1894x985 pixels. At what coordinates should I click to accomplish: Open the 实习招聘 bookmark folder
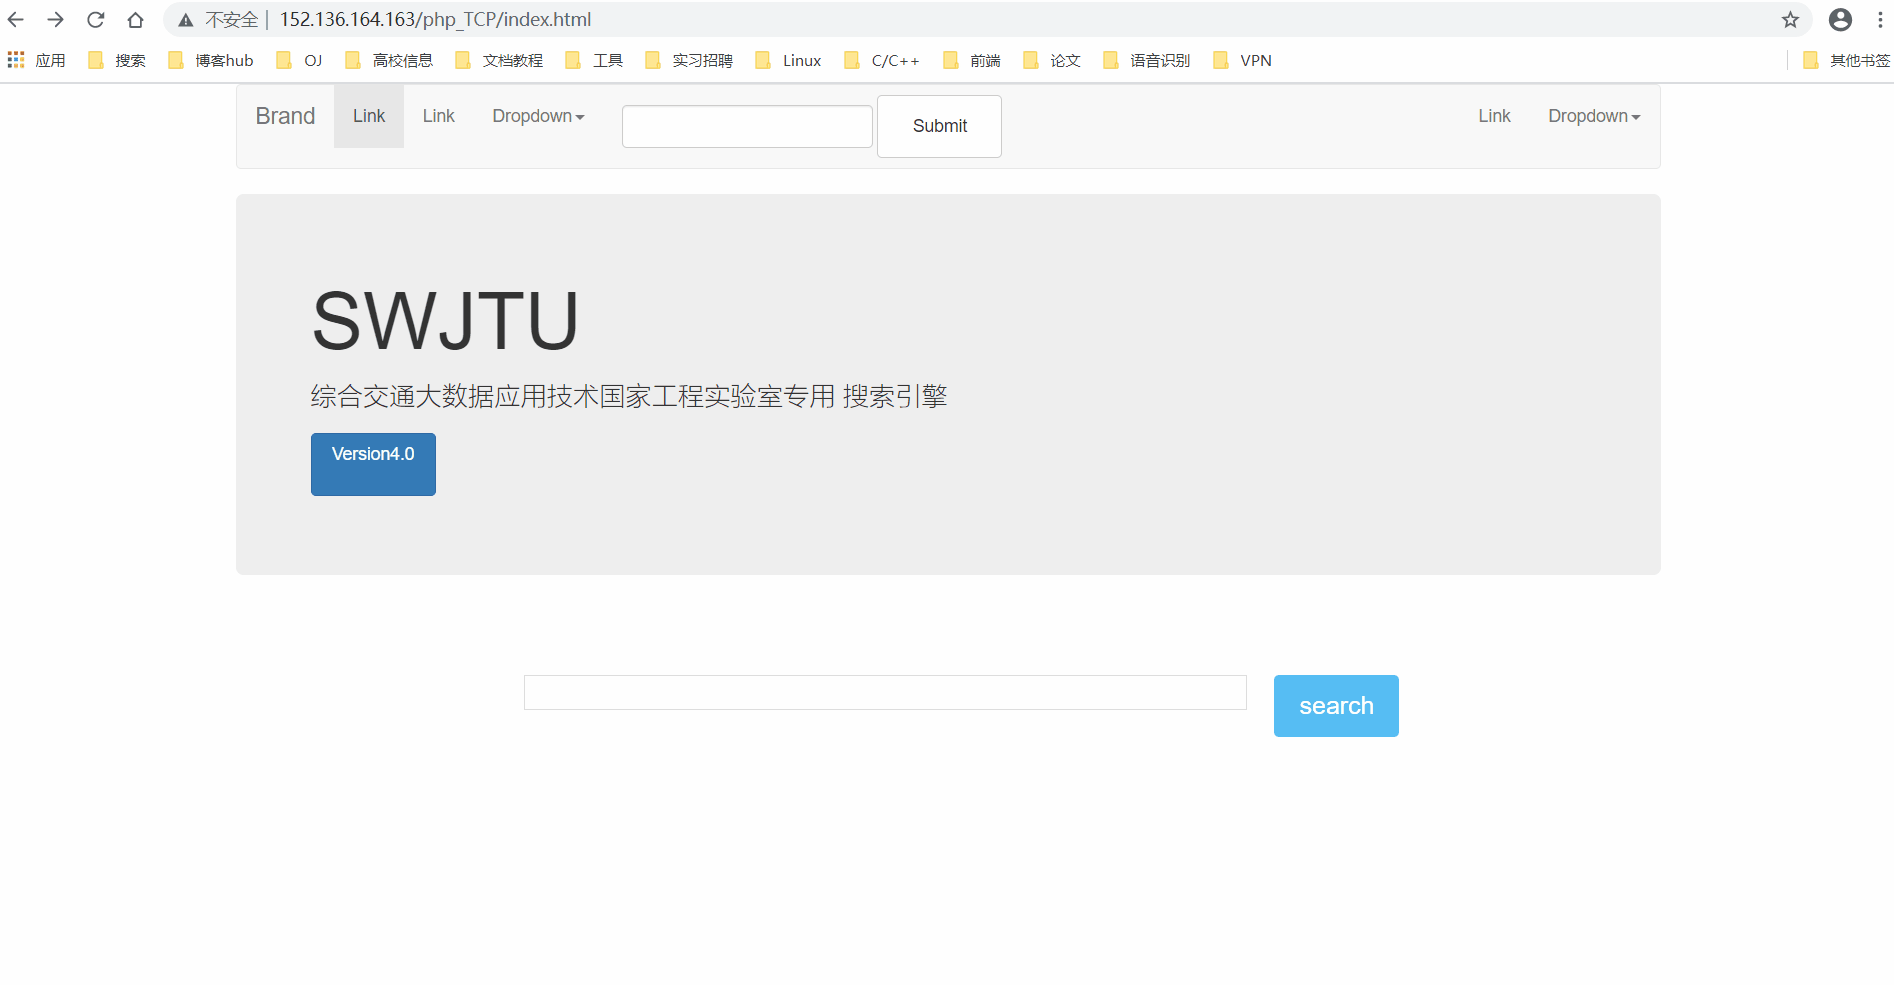pyautogui.click(x=689, y=60)
